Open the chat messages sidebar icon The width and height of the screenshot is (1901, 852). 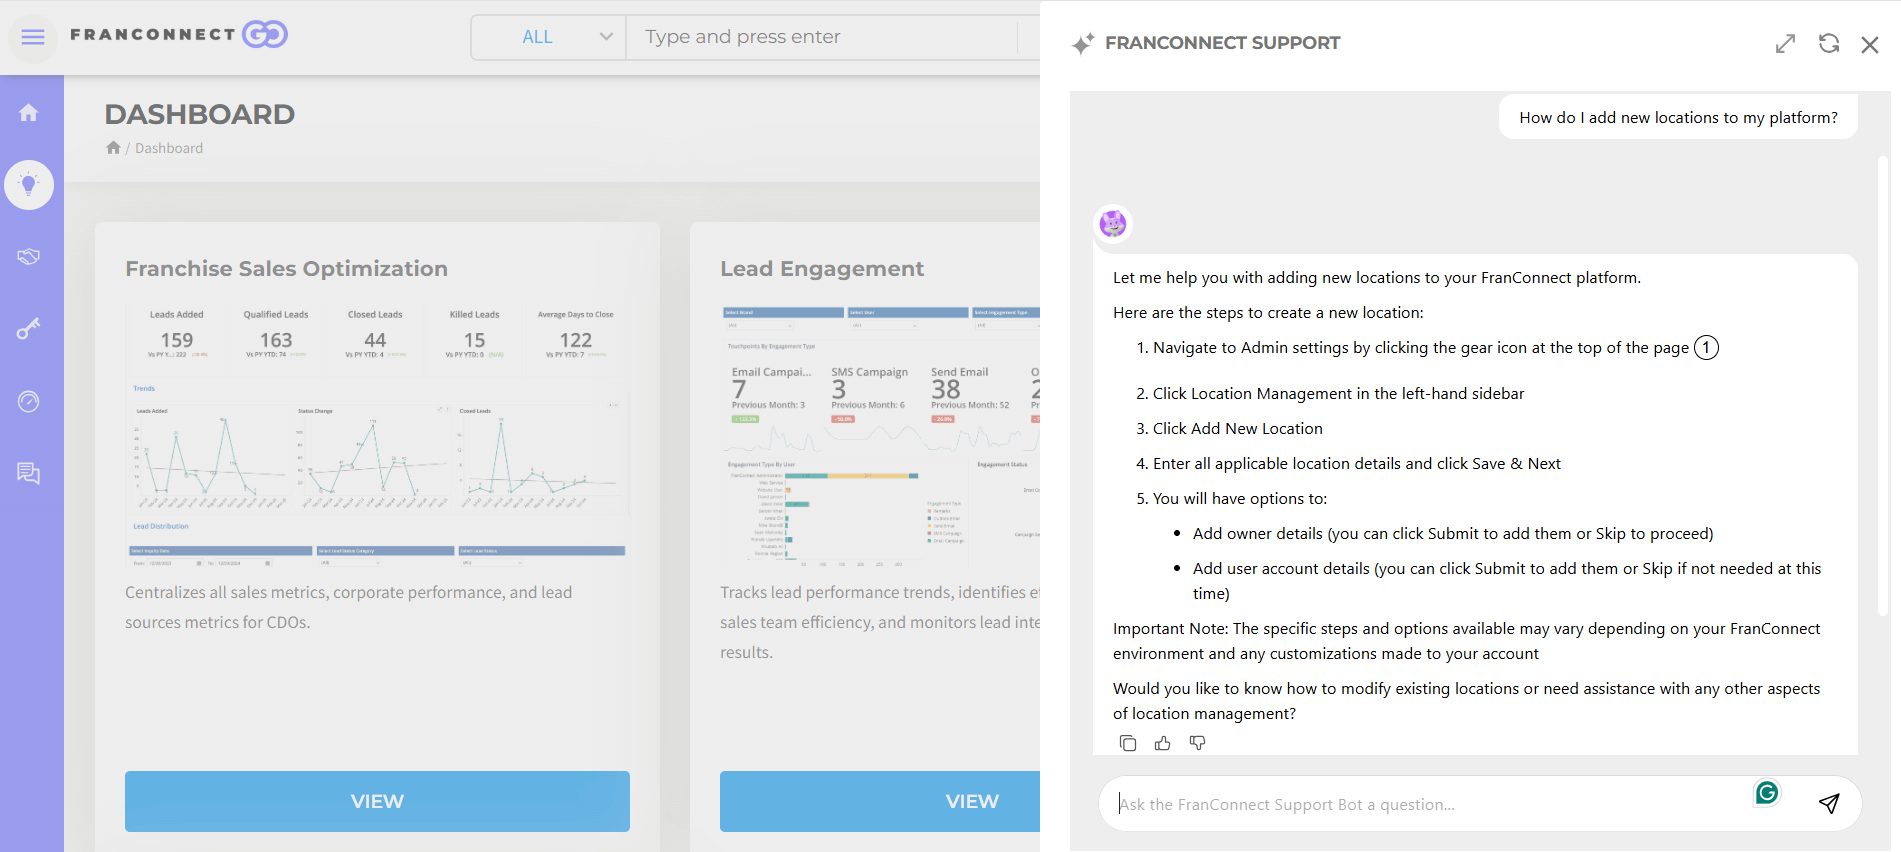point(29,474)
